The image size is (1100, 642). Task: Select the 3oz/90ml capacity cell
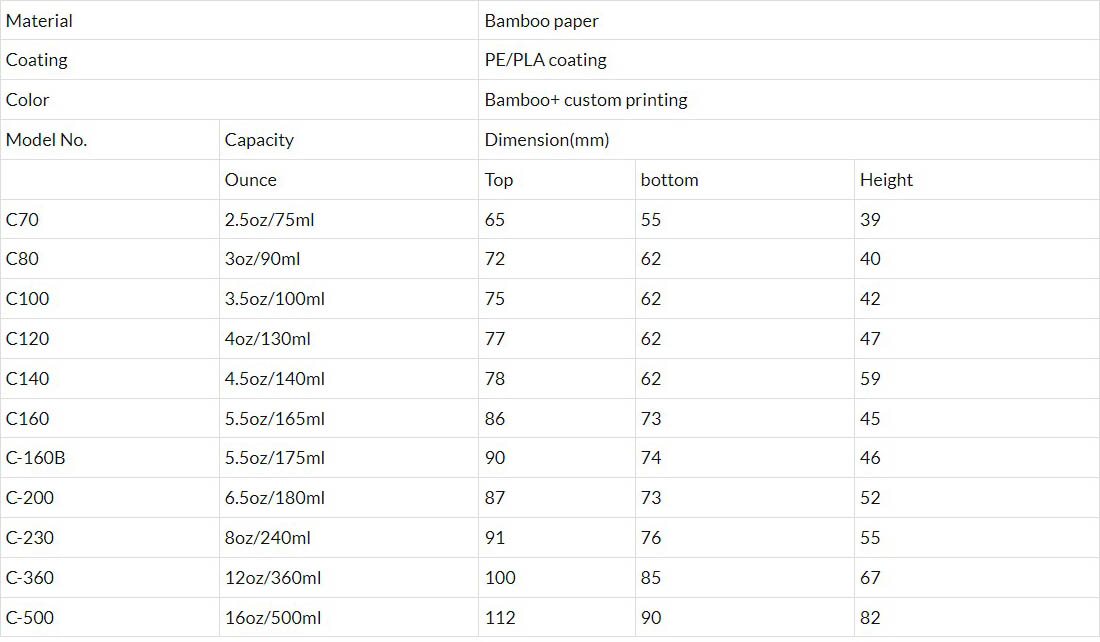[262, 259]
